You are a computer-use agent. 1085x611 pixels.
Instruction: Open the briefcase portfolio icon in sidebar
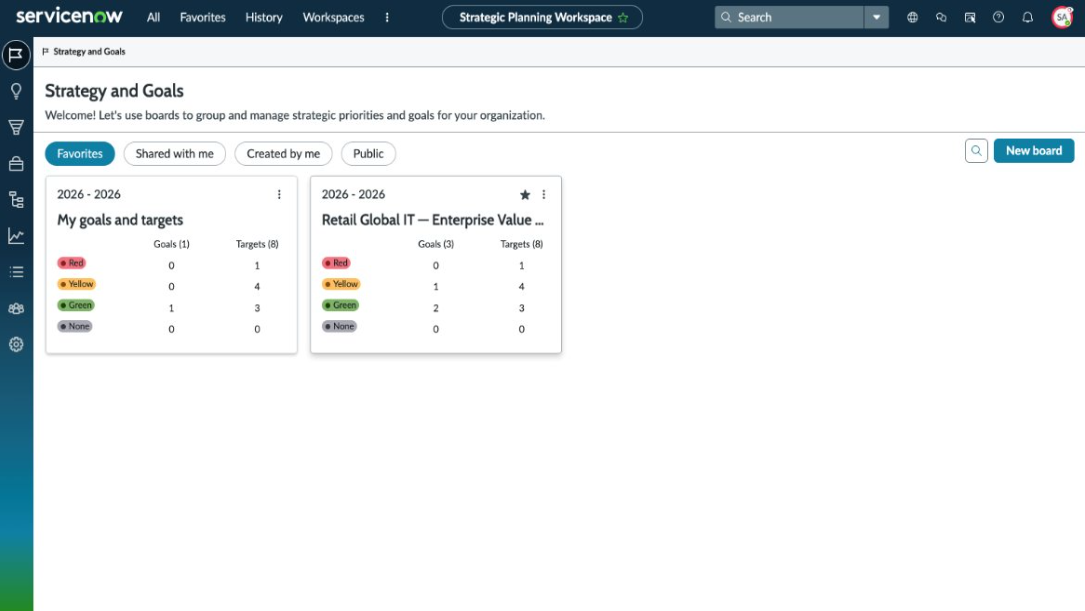pos(16,163)
